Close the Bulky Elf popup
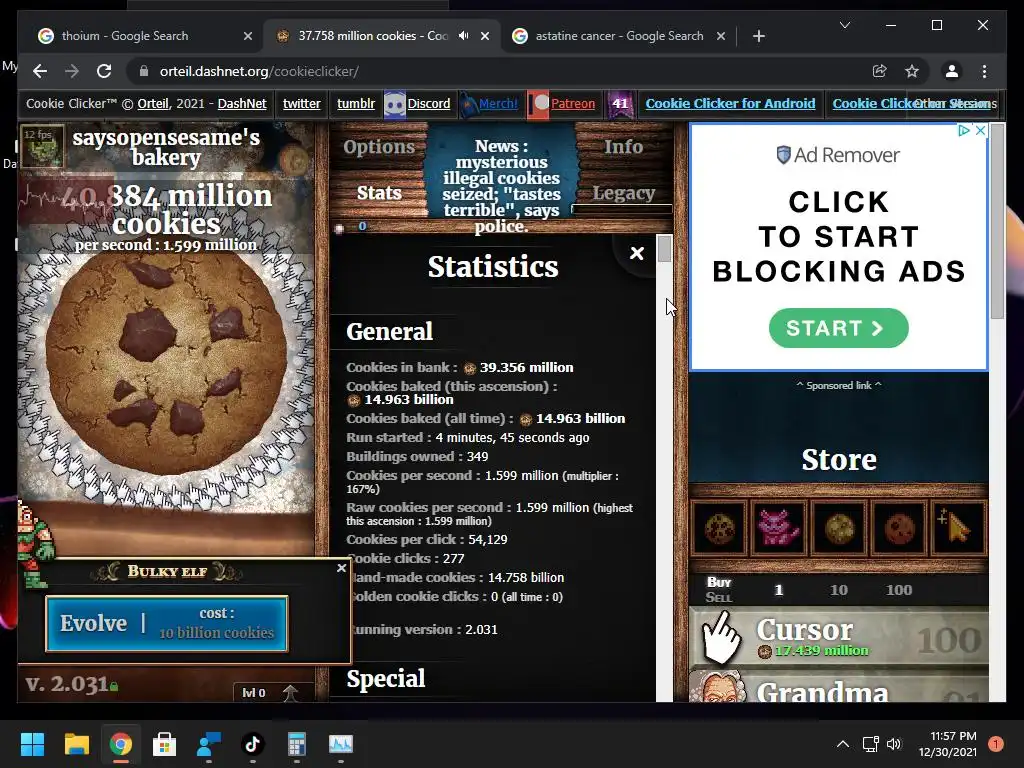The width and height of the screenshot is (1024, 768). (x=341, y=568)
